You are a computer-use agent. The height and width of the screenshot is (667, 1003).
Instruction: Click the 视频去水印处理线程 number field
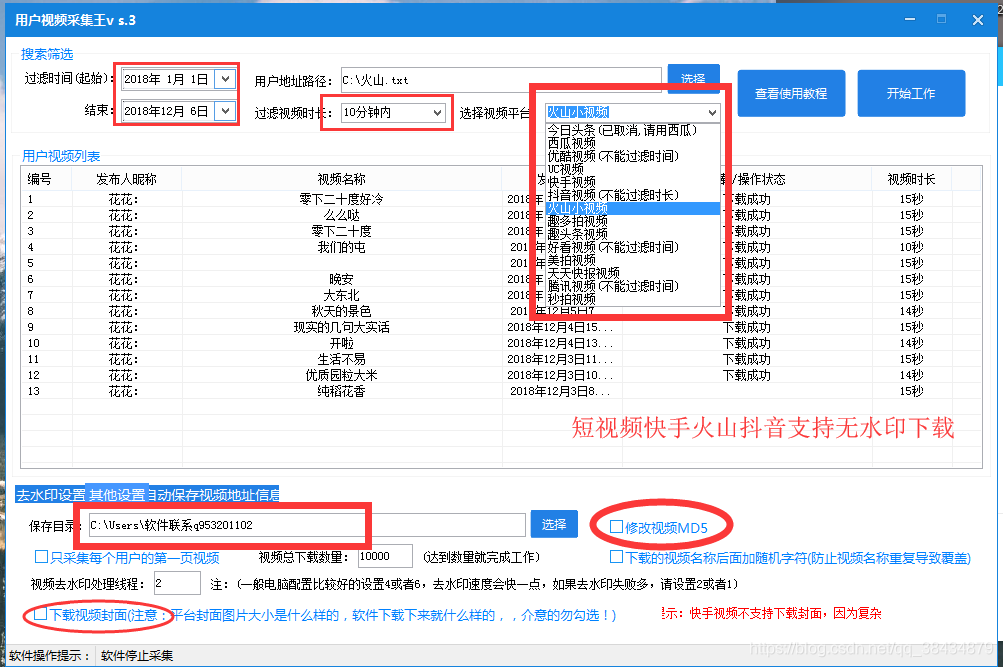(177, 584)
